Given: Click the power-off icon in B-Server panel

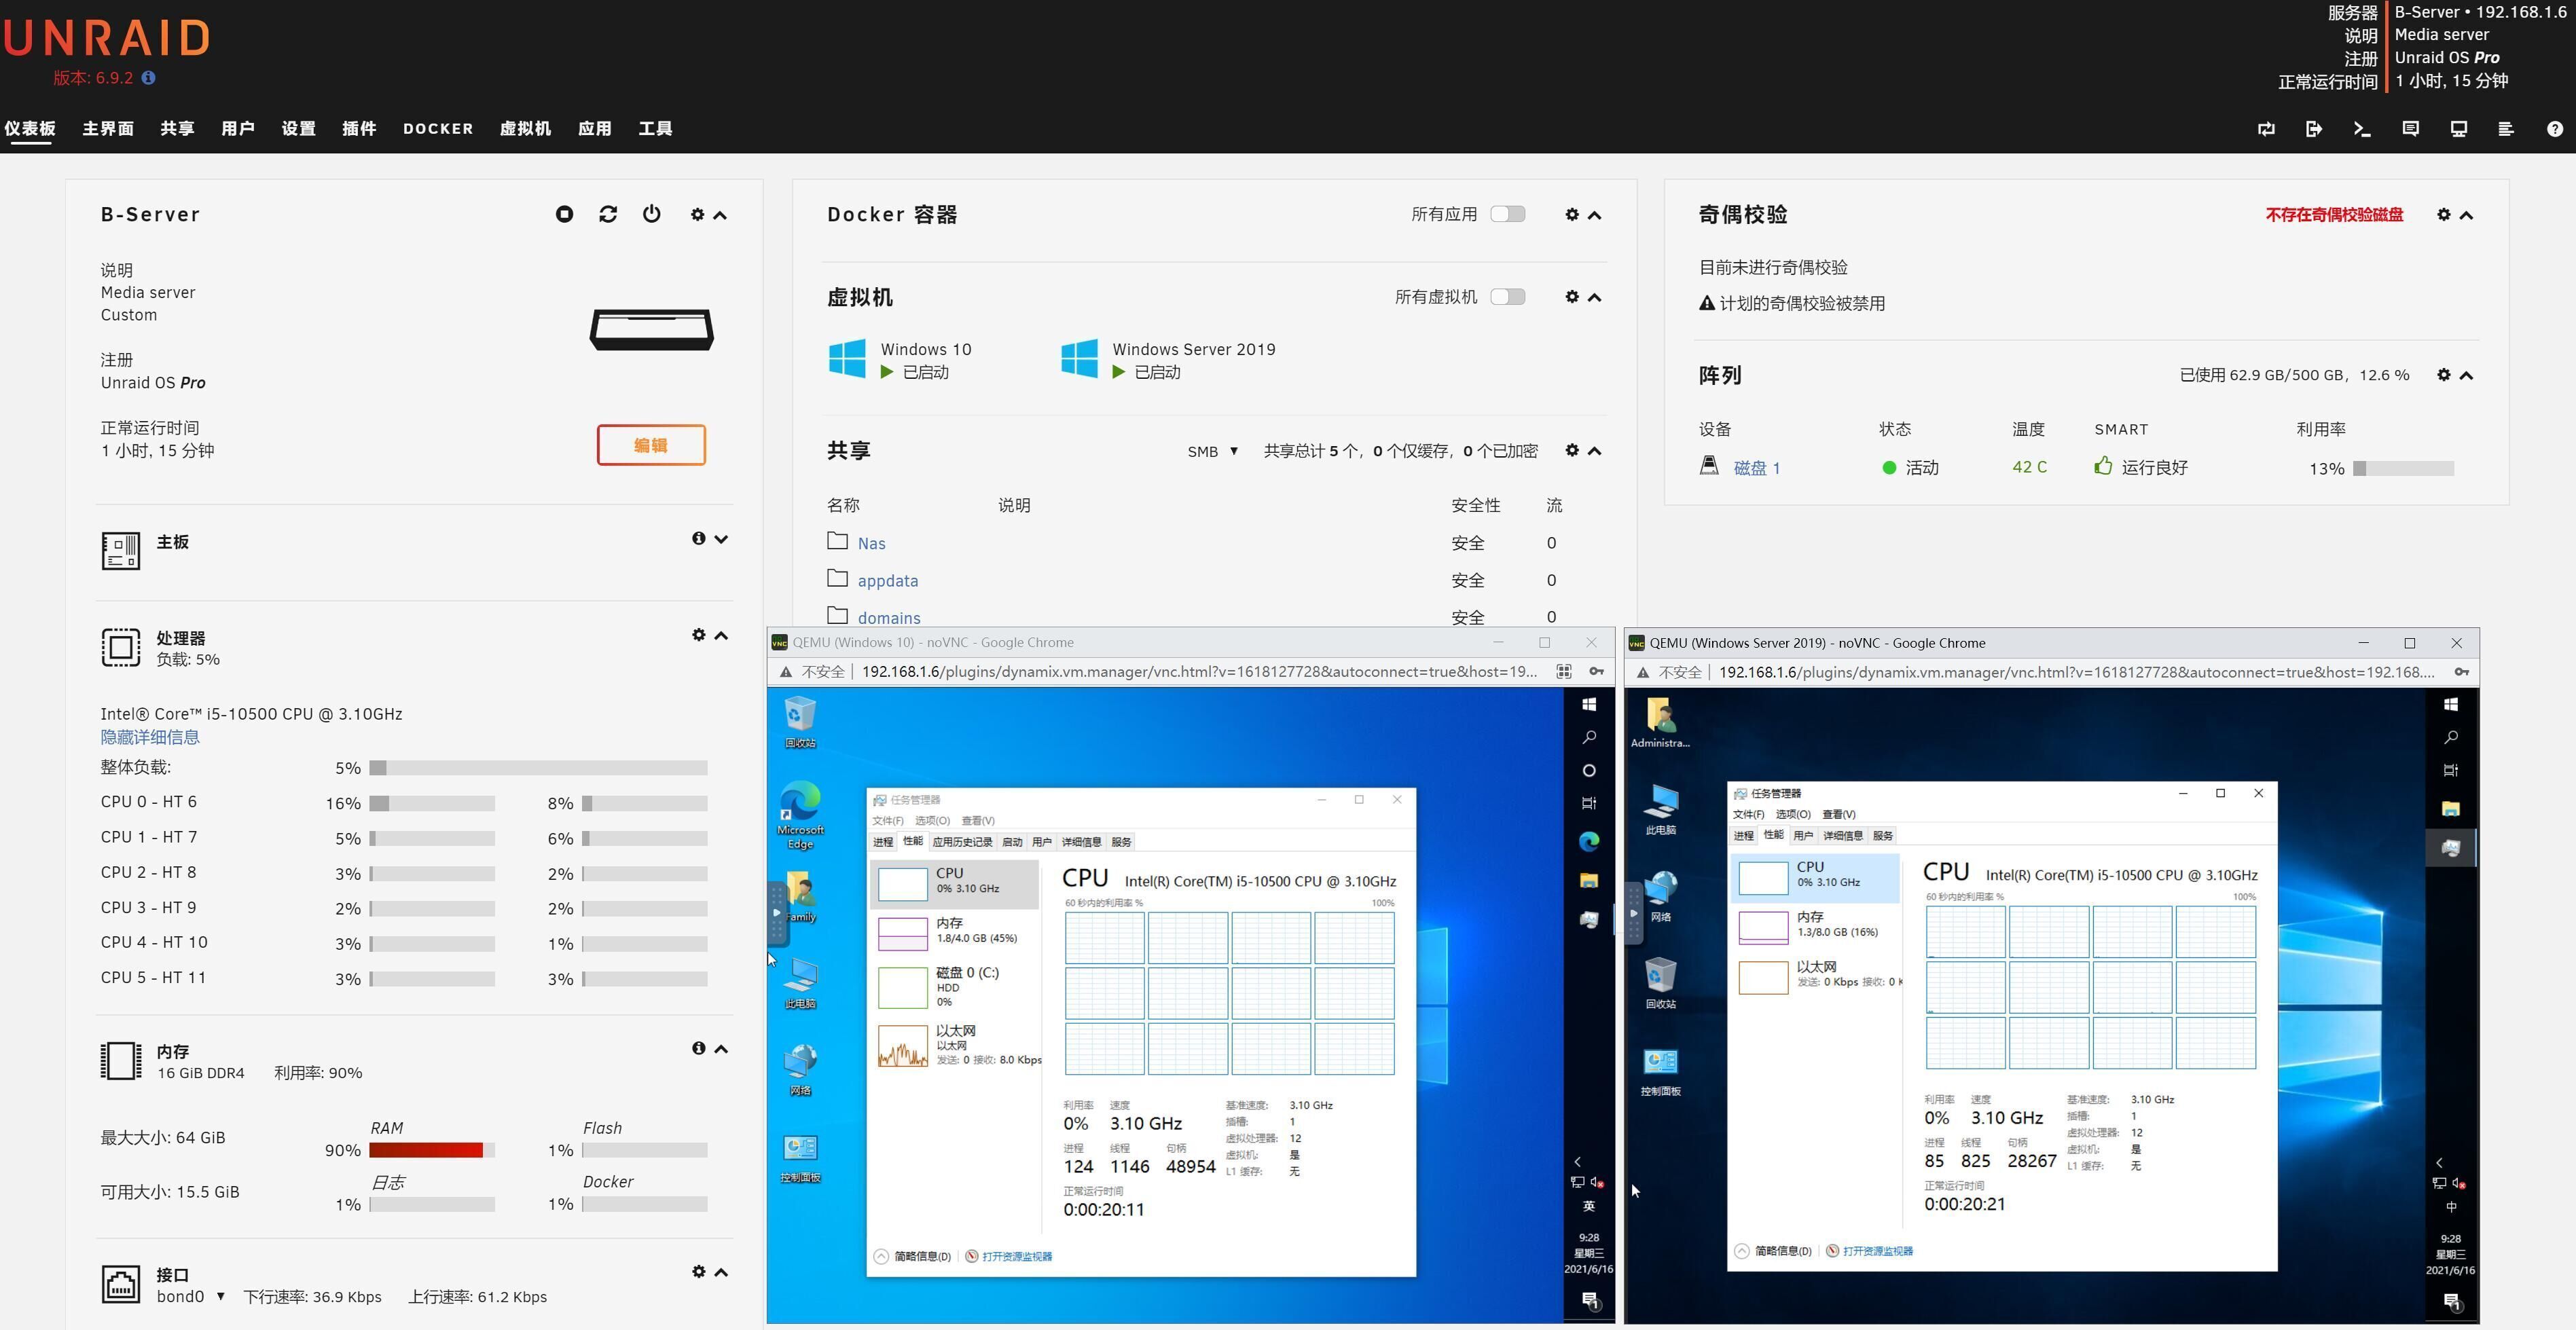Looking at the screenshot, I should pyautogui.click(x=652, y=214).
